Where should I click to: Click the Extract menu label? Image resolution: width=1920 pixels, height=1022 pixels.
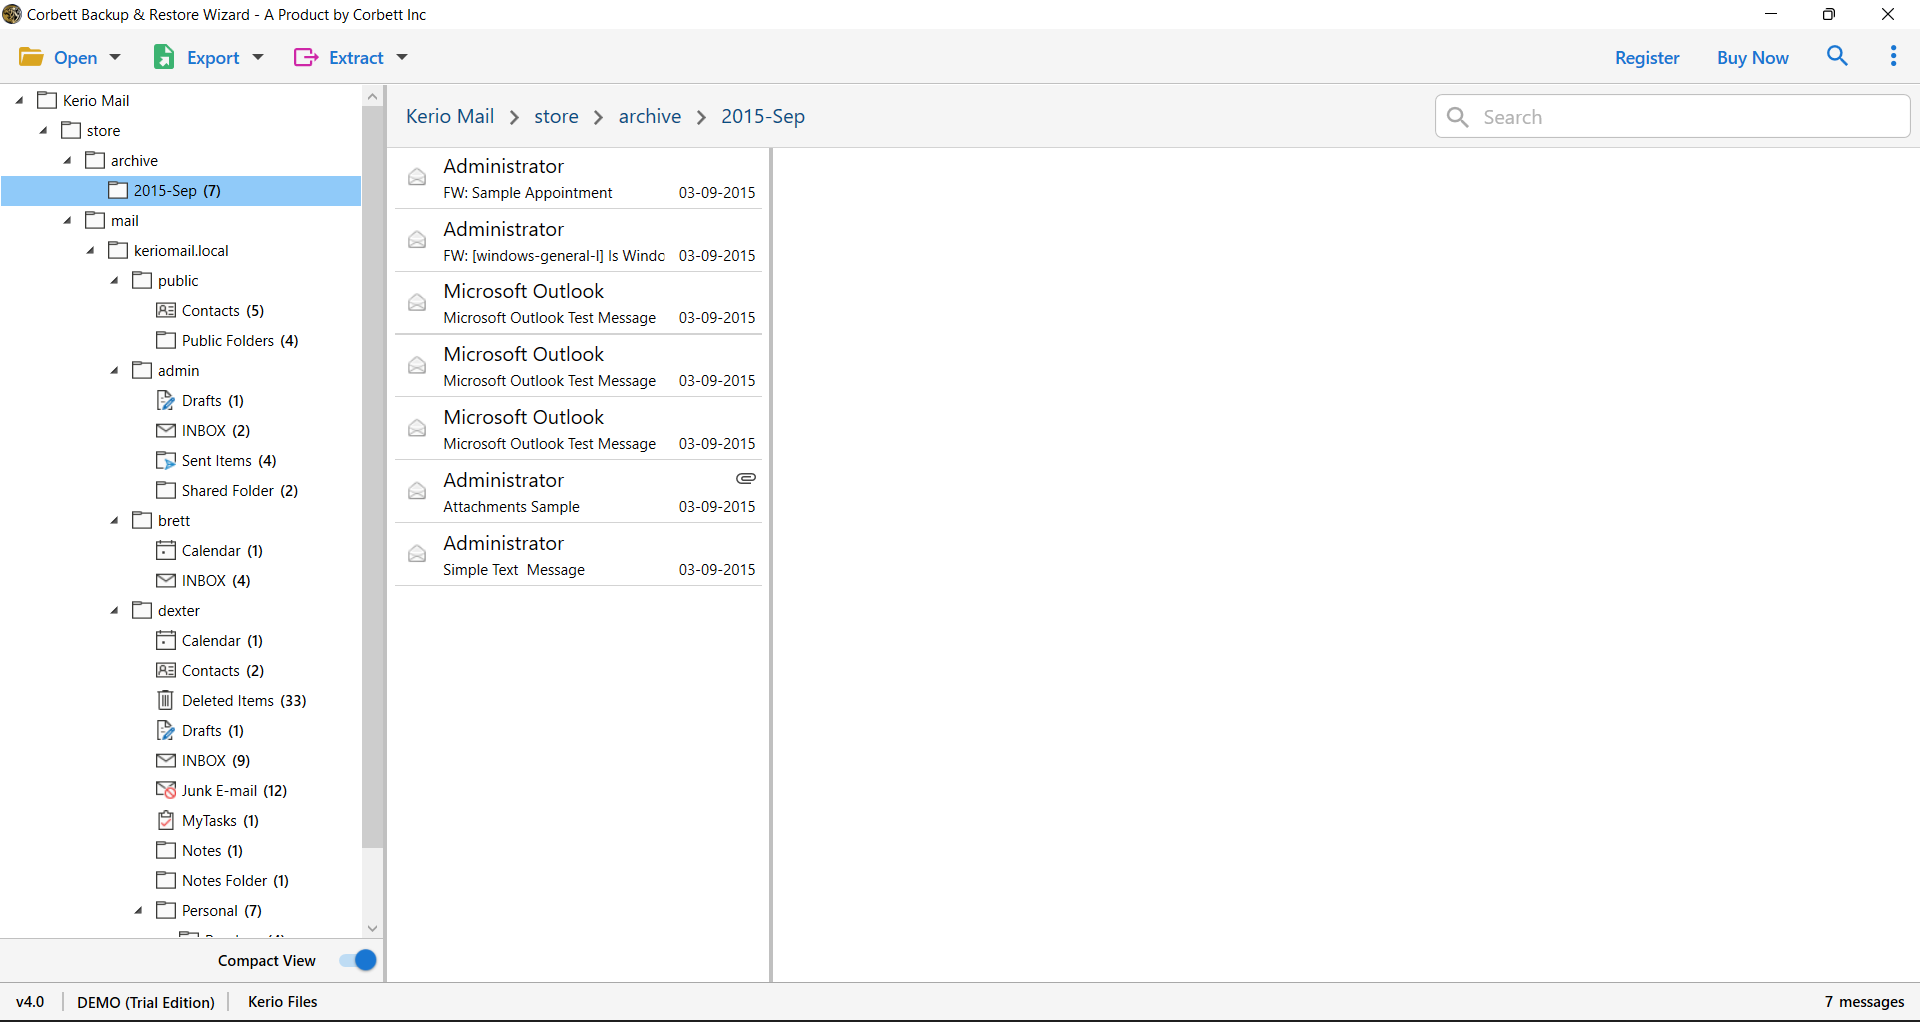(x=356, y=58)
